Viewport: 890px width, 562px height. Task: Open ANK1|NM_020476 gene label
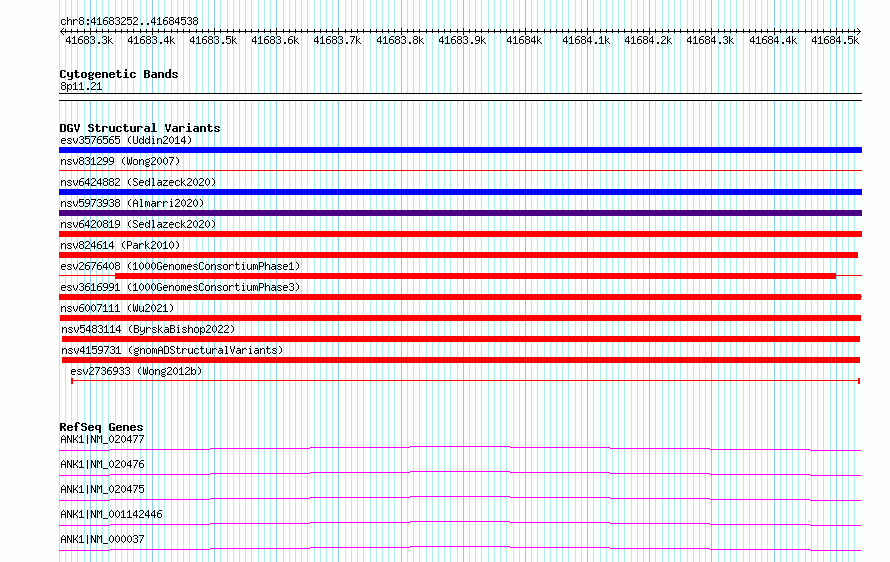pos(102,464)
